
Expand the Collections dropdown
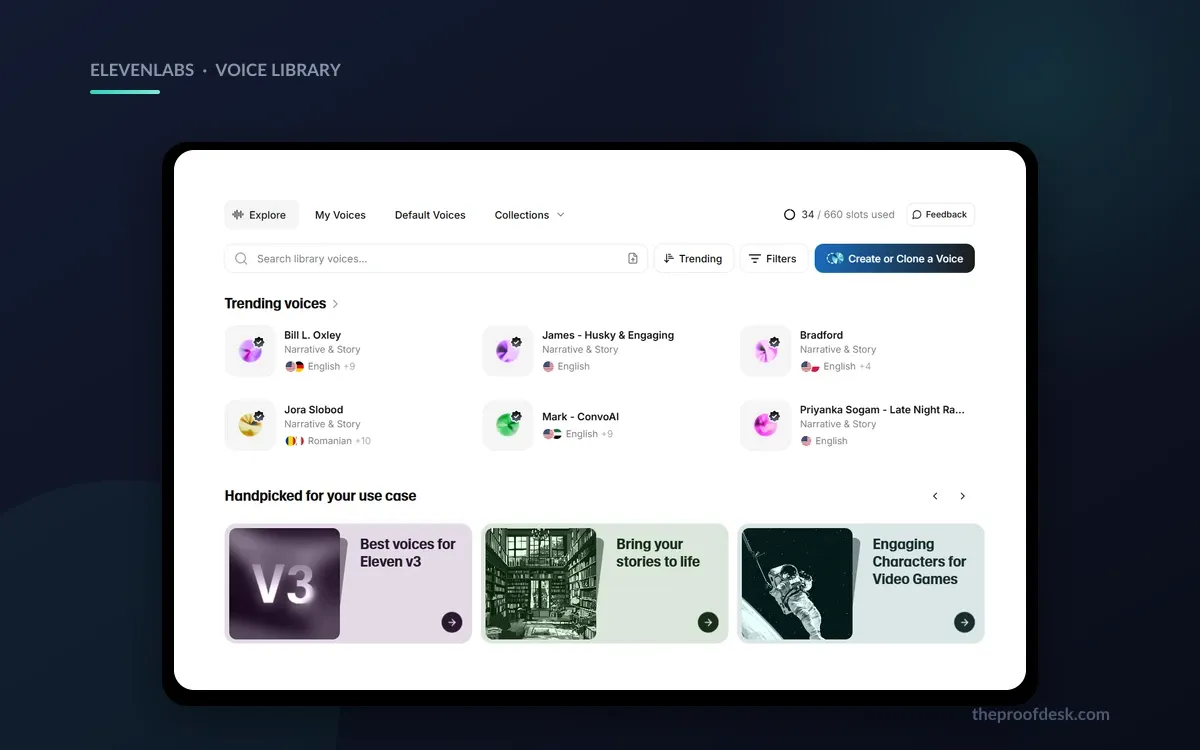(x=530, y=215)
